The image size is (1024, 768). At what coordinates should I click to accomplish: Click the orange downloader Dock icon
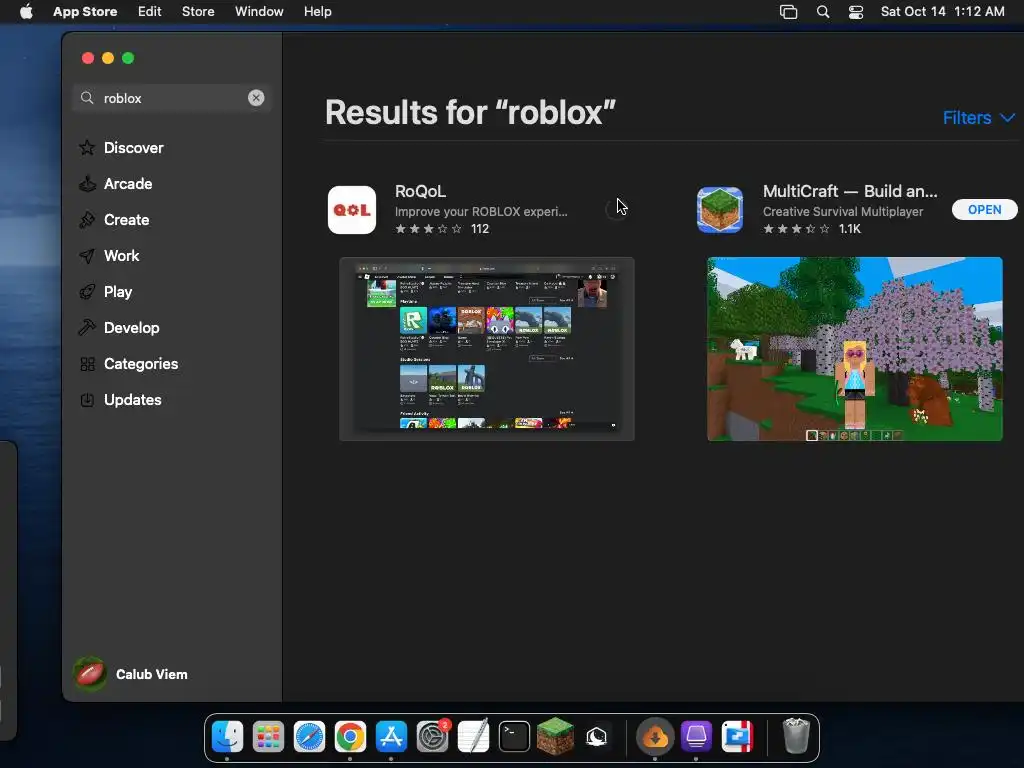(x=655, y=737)
